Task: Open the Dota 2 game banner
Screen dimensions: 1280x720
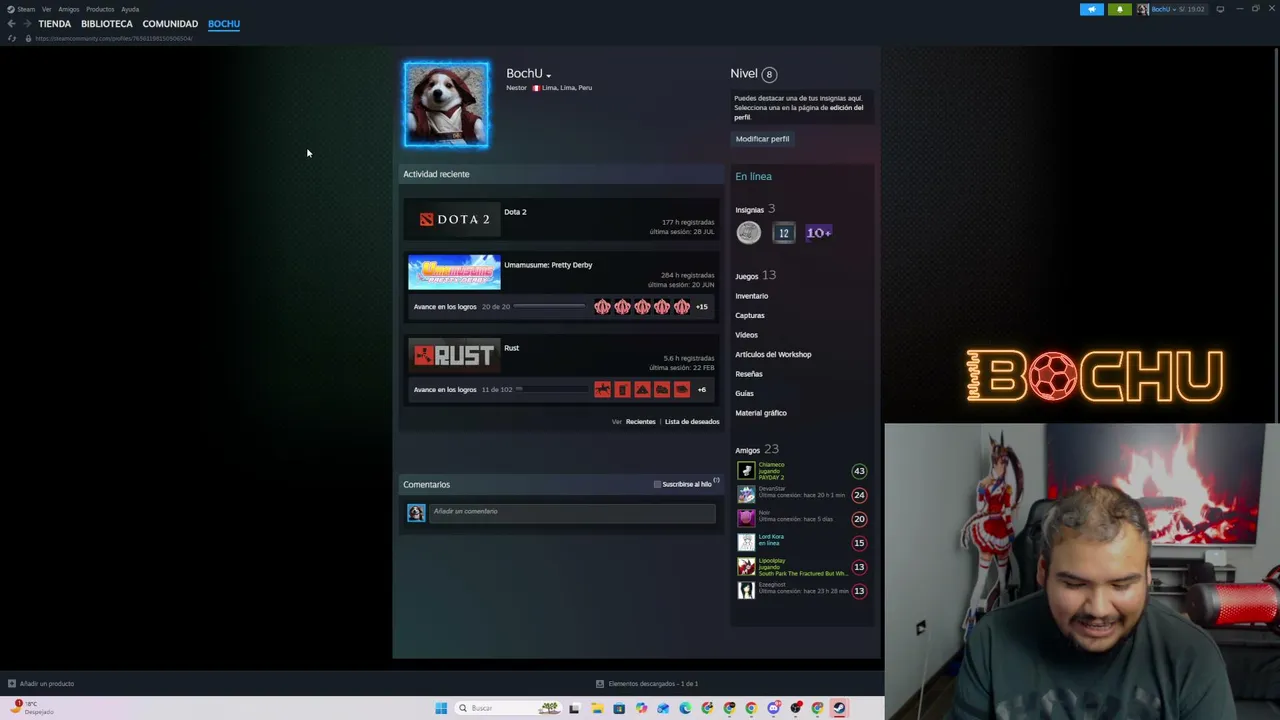Action: pos(454,220)
